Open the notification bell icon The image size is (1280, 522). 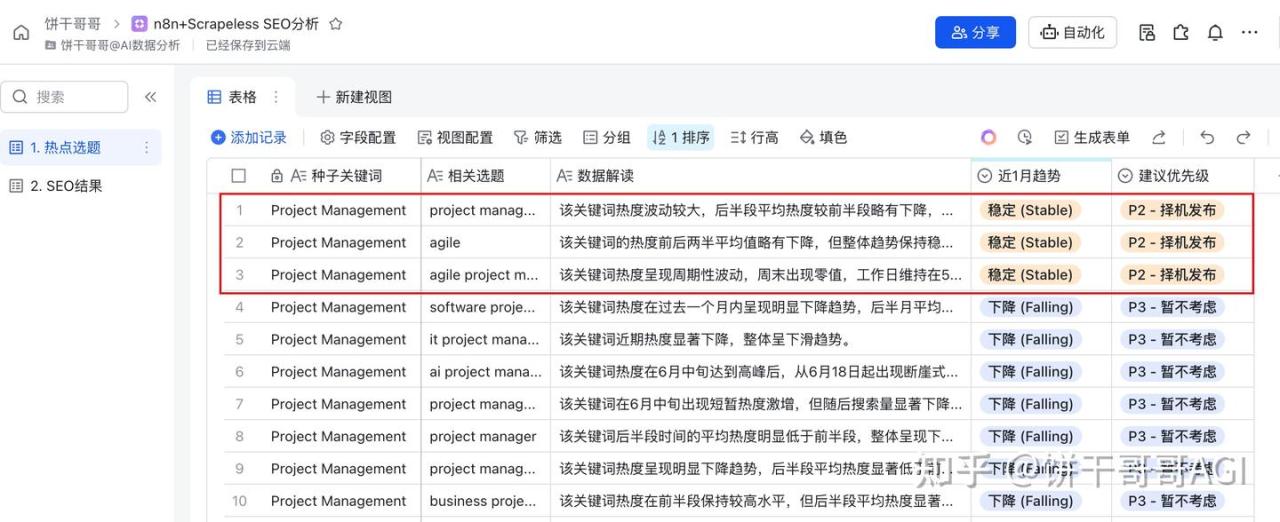point(1215,33)
